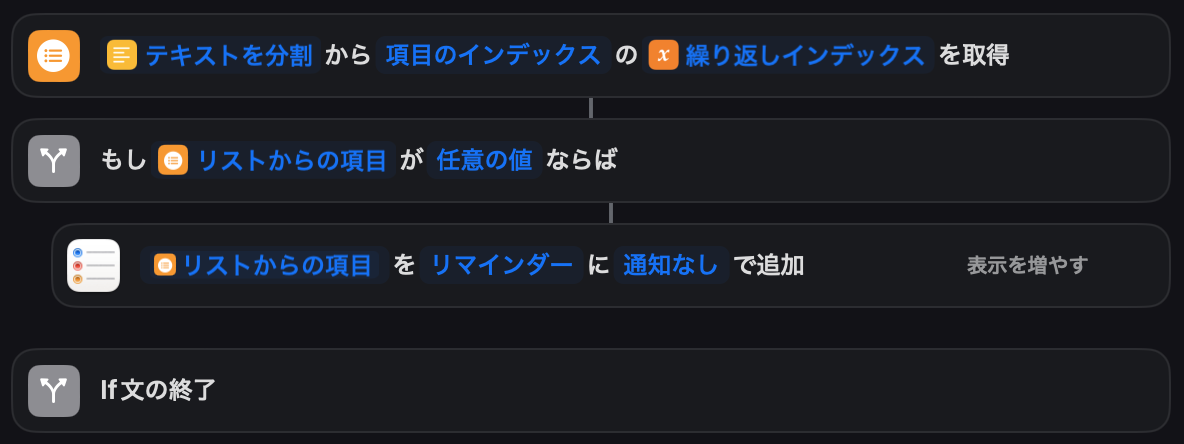Image resolution: width=1184 pixels, height=444 pixels.
Task: Open the 通知なし alert dropdown
Action: click(x=671, y=265)
